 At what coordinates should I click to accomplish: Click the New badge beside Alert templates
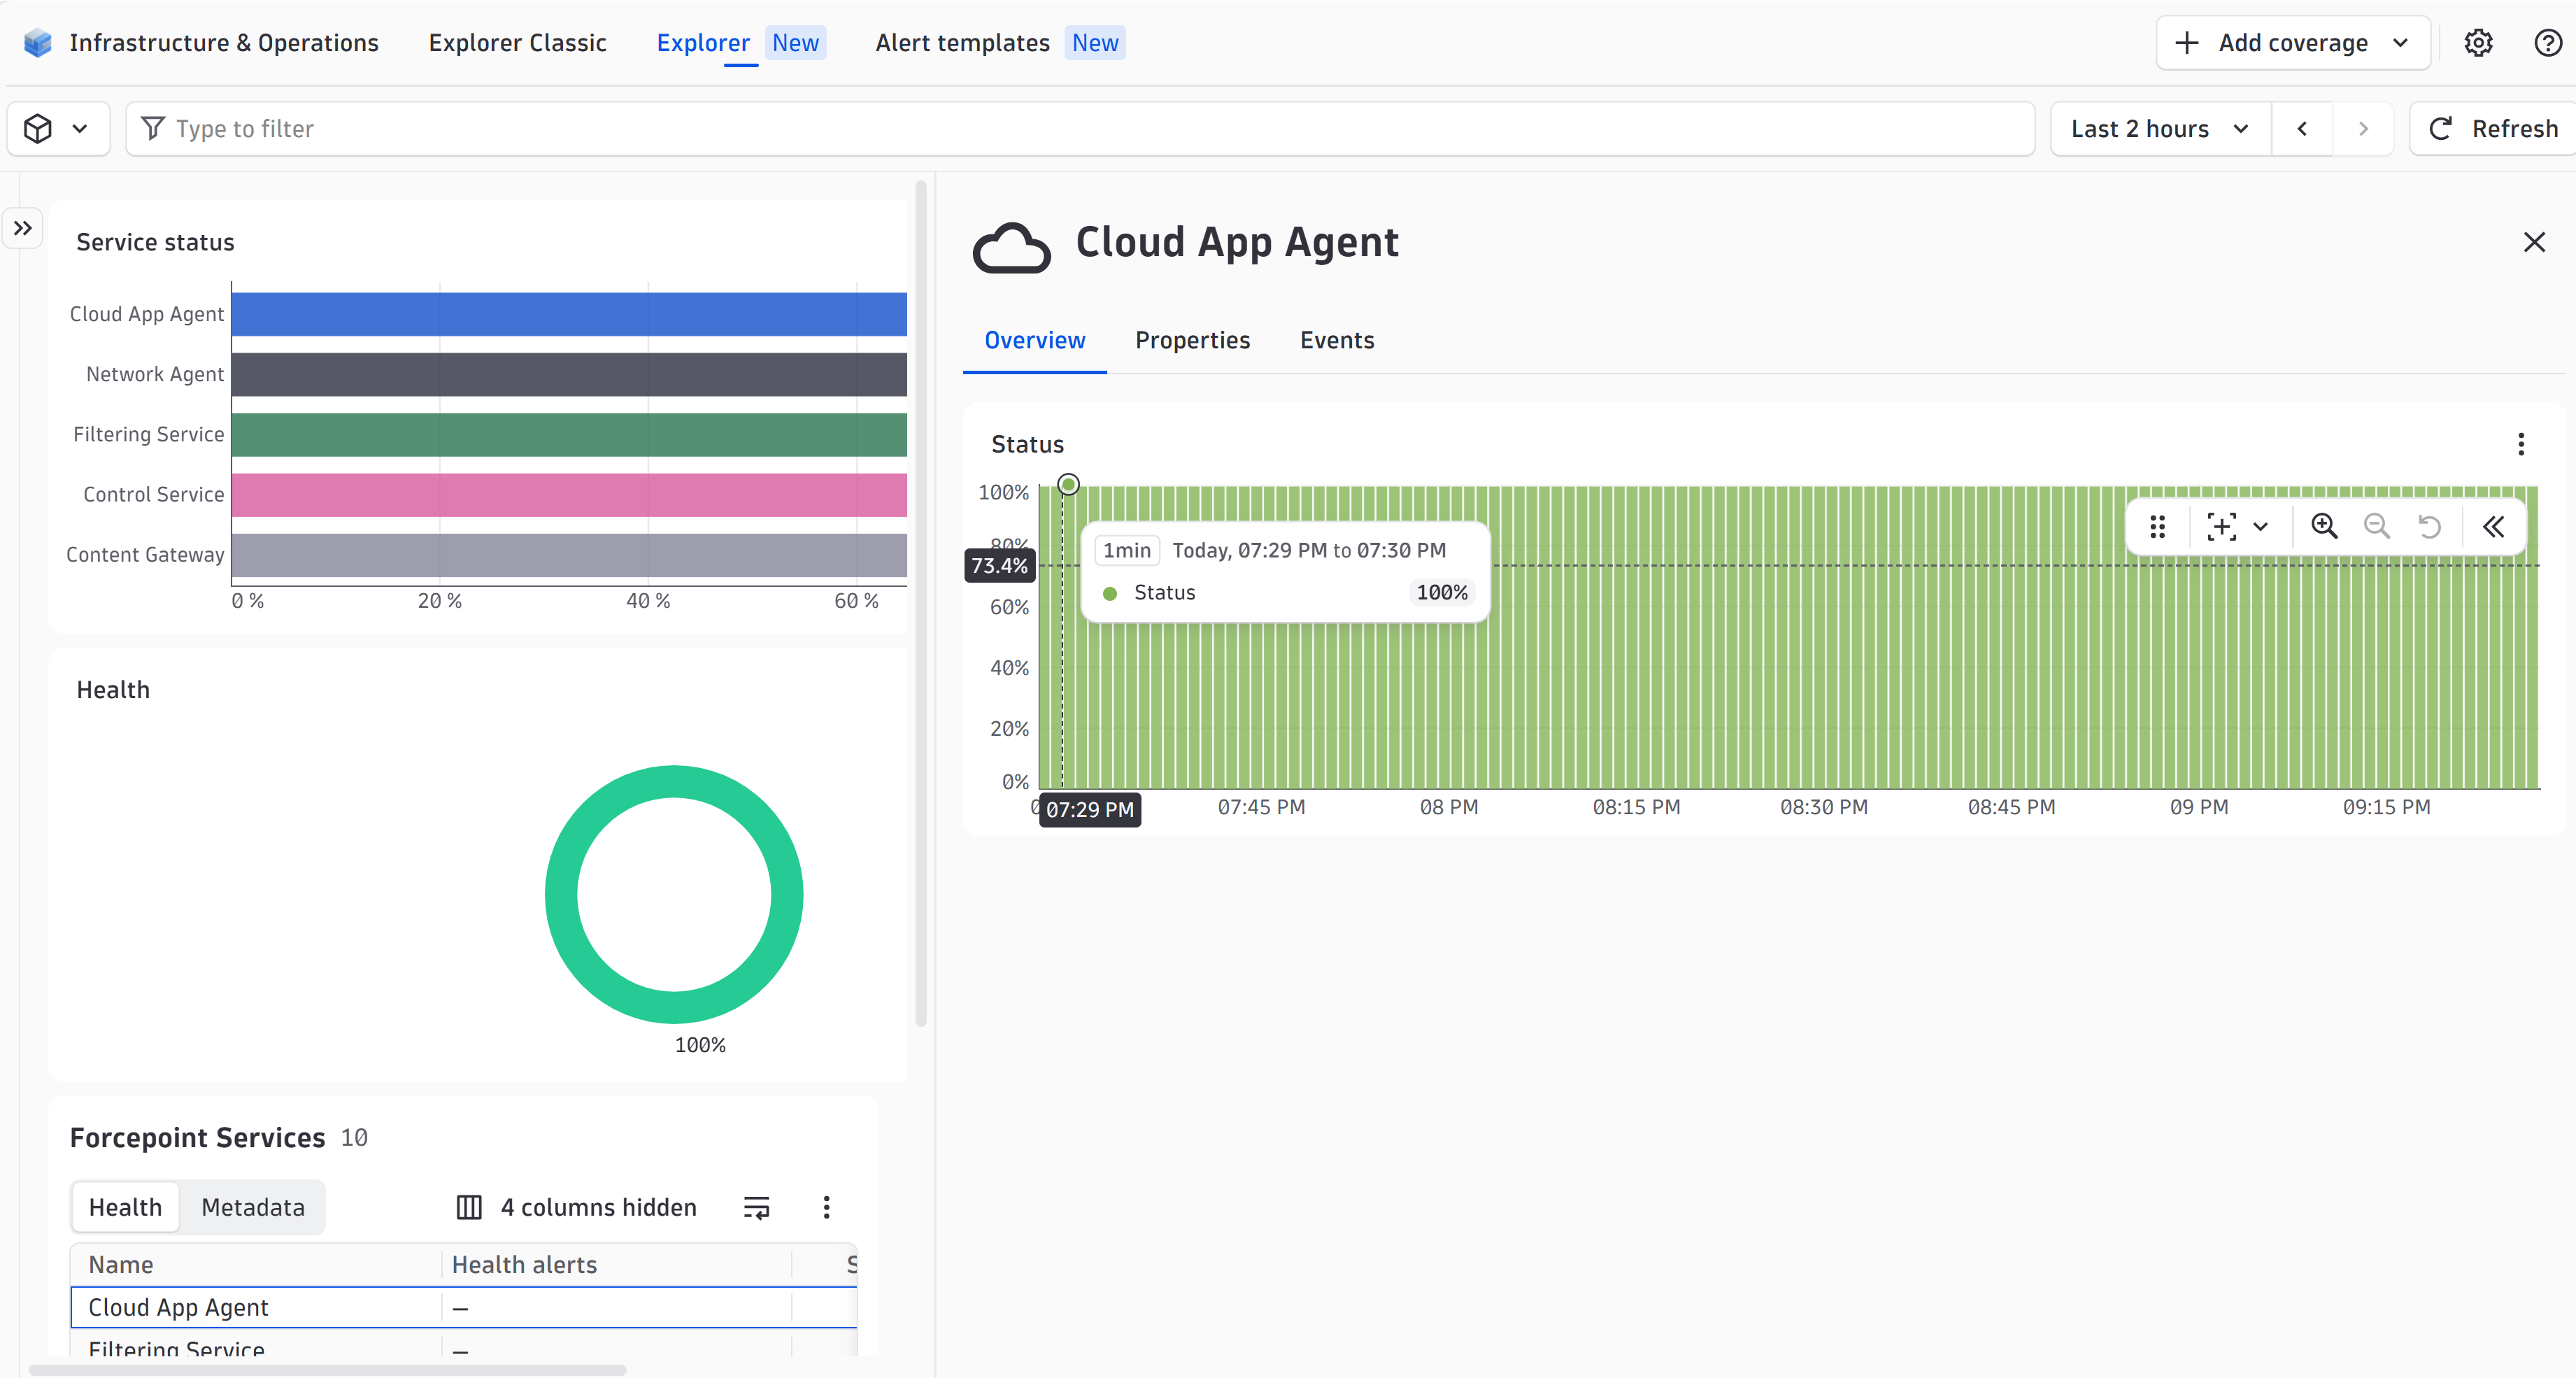click(1095, 43)
